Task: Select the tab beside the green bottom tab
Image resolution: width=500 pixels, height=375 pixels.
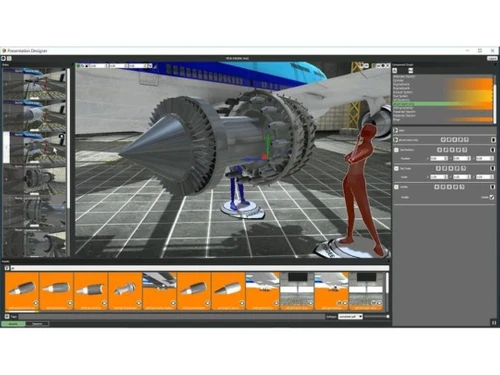Action: click(x=37, y=323)
